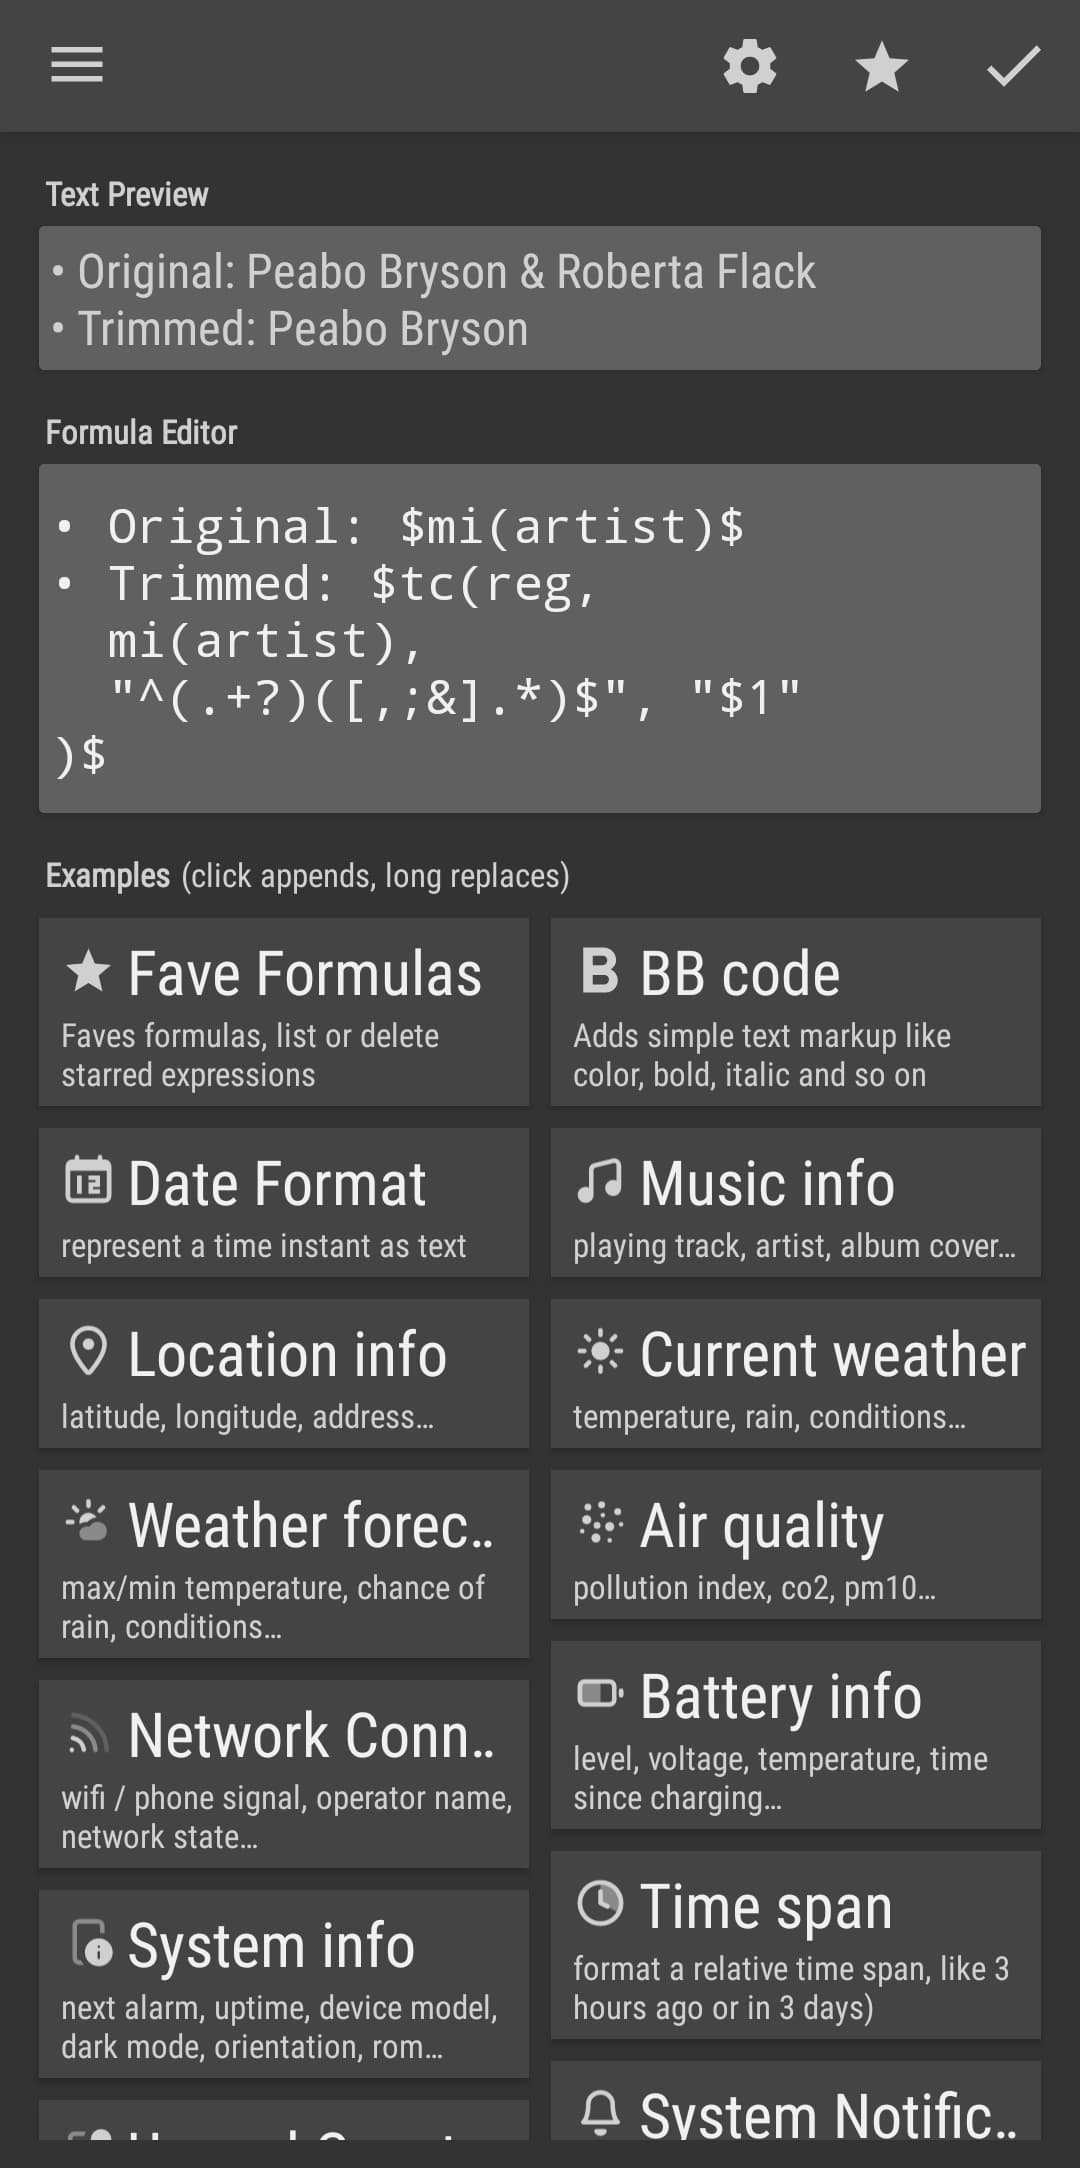Image resolution: width=1080 pixels, height=2168 pixels.
Task: Click the Battery info battery icon
Action: 600,1694
